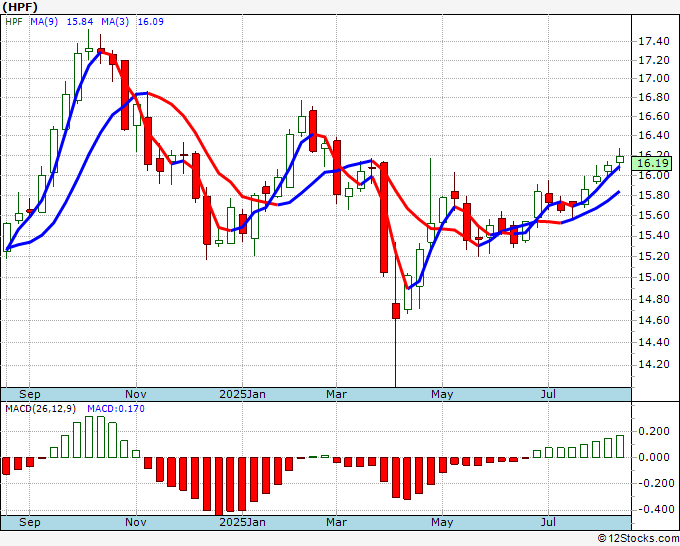Click the 17.20 price axis label
Viewport: 680px width, 546px height.
pyautogui.click(x=654, y=60)
